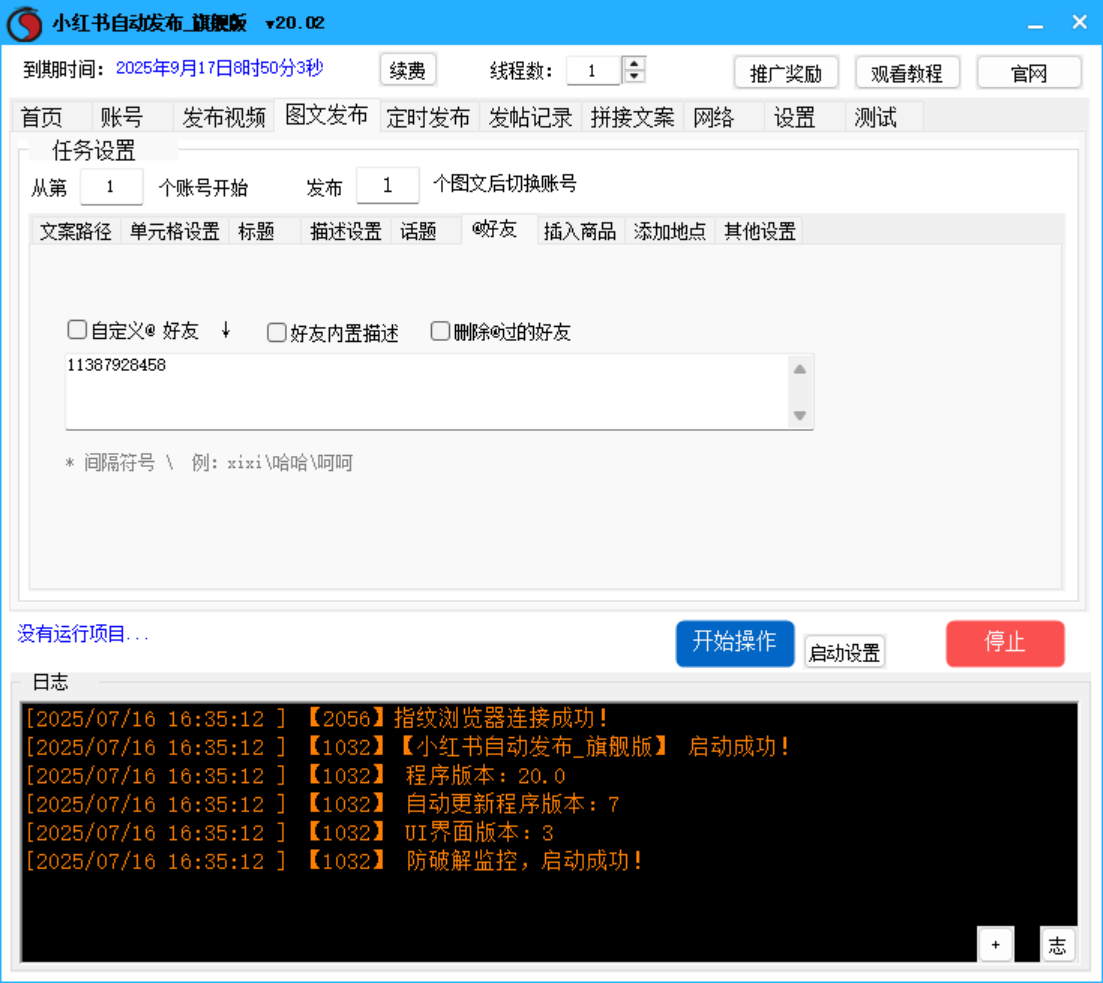Click the 志 button in log panel
This screenshot has width=1103, height=983.
click(x=1057, y=944)
